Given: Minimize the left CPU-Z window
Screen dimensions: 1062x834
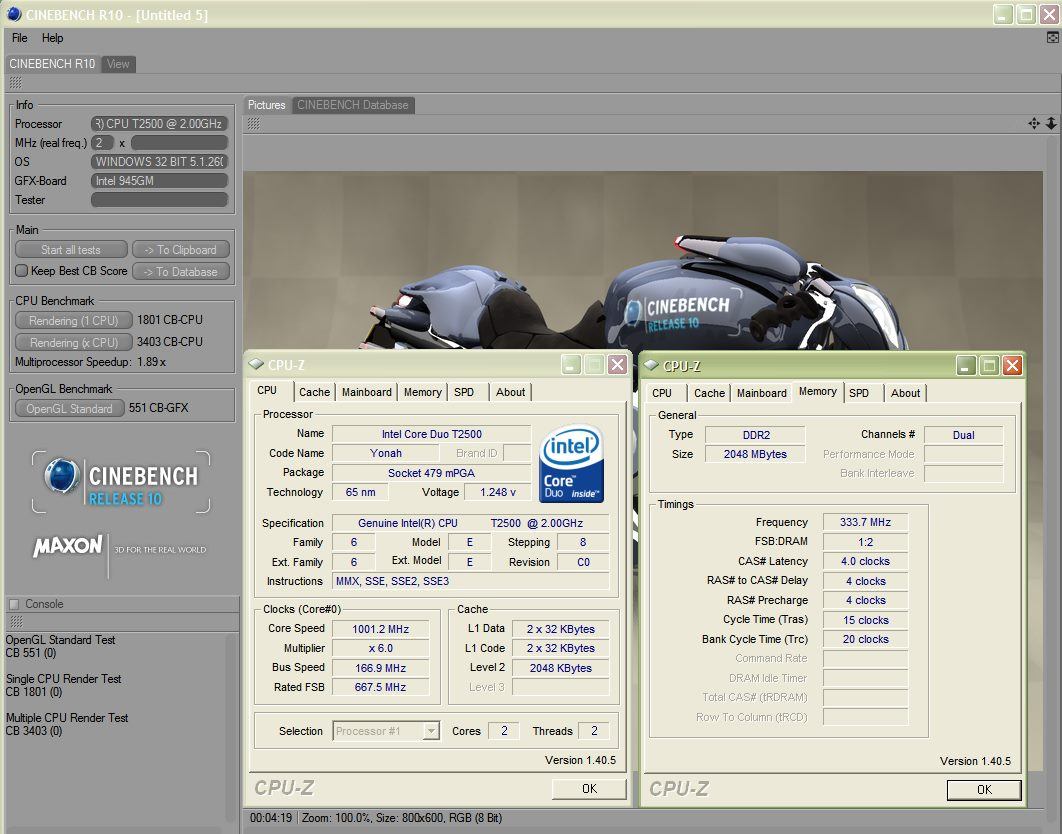Looking at the screenshot, I should coord(571,365).
